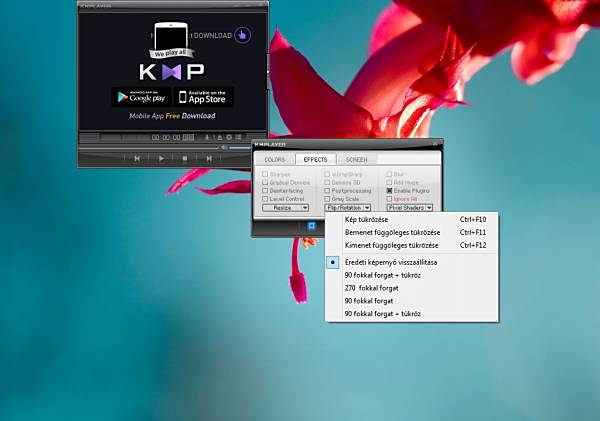
Task: Toggle the 3D boxes icon beside the time display
Action: tap(188, 137)
